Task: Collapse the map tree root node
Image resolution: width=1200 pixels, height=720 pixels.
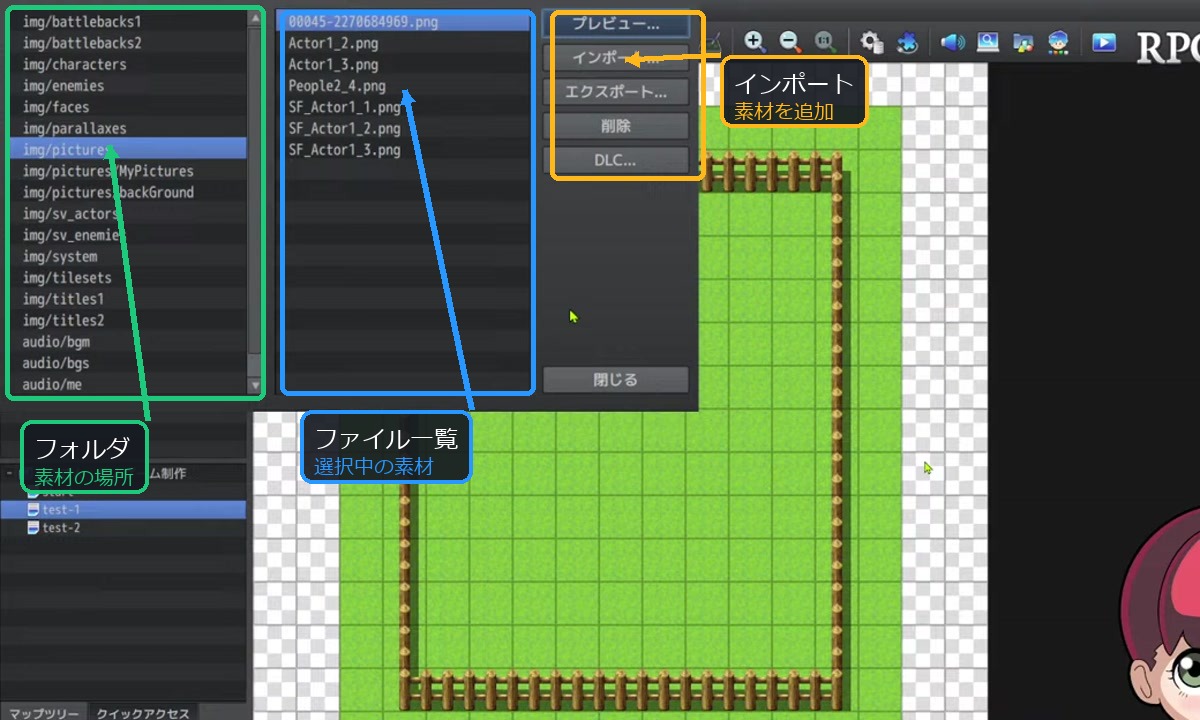Action: click(9, 473)
